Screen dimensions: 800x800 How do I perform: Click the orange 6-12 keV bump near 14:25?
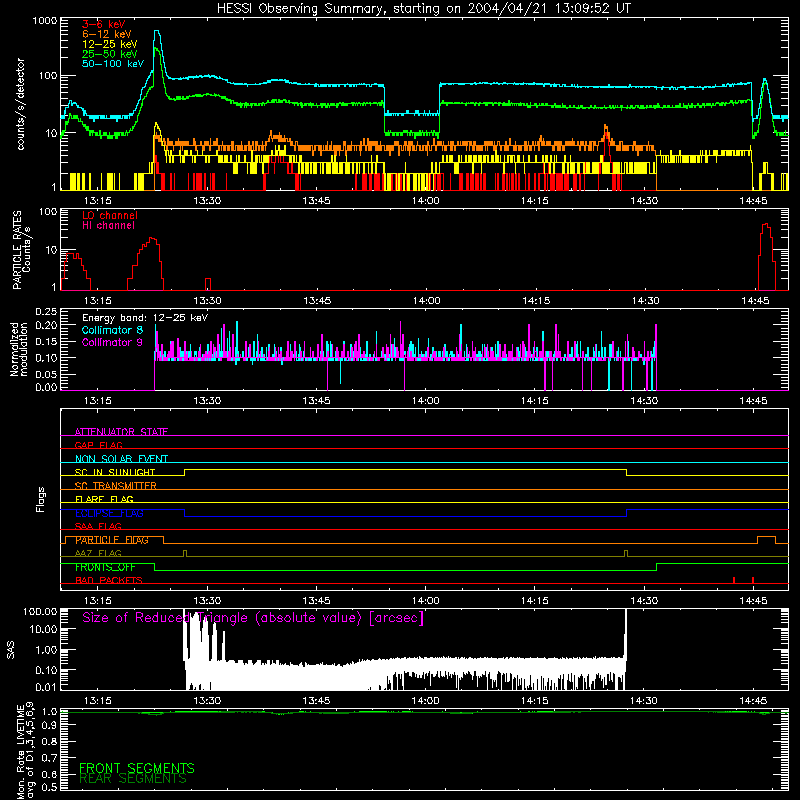(x=606, y=128)
